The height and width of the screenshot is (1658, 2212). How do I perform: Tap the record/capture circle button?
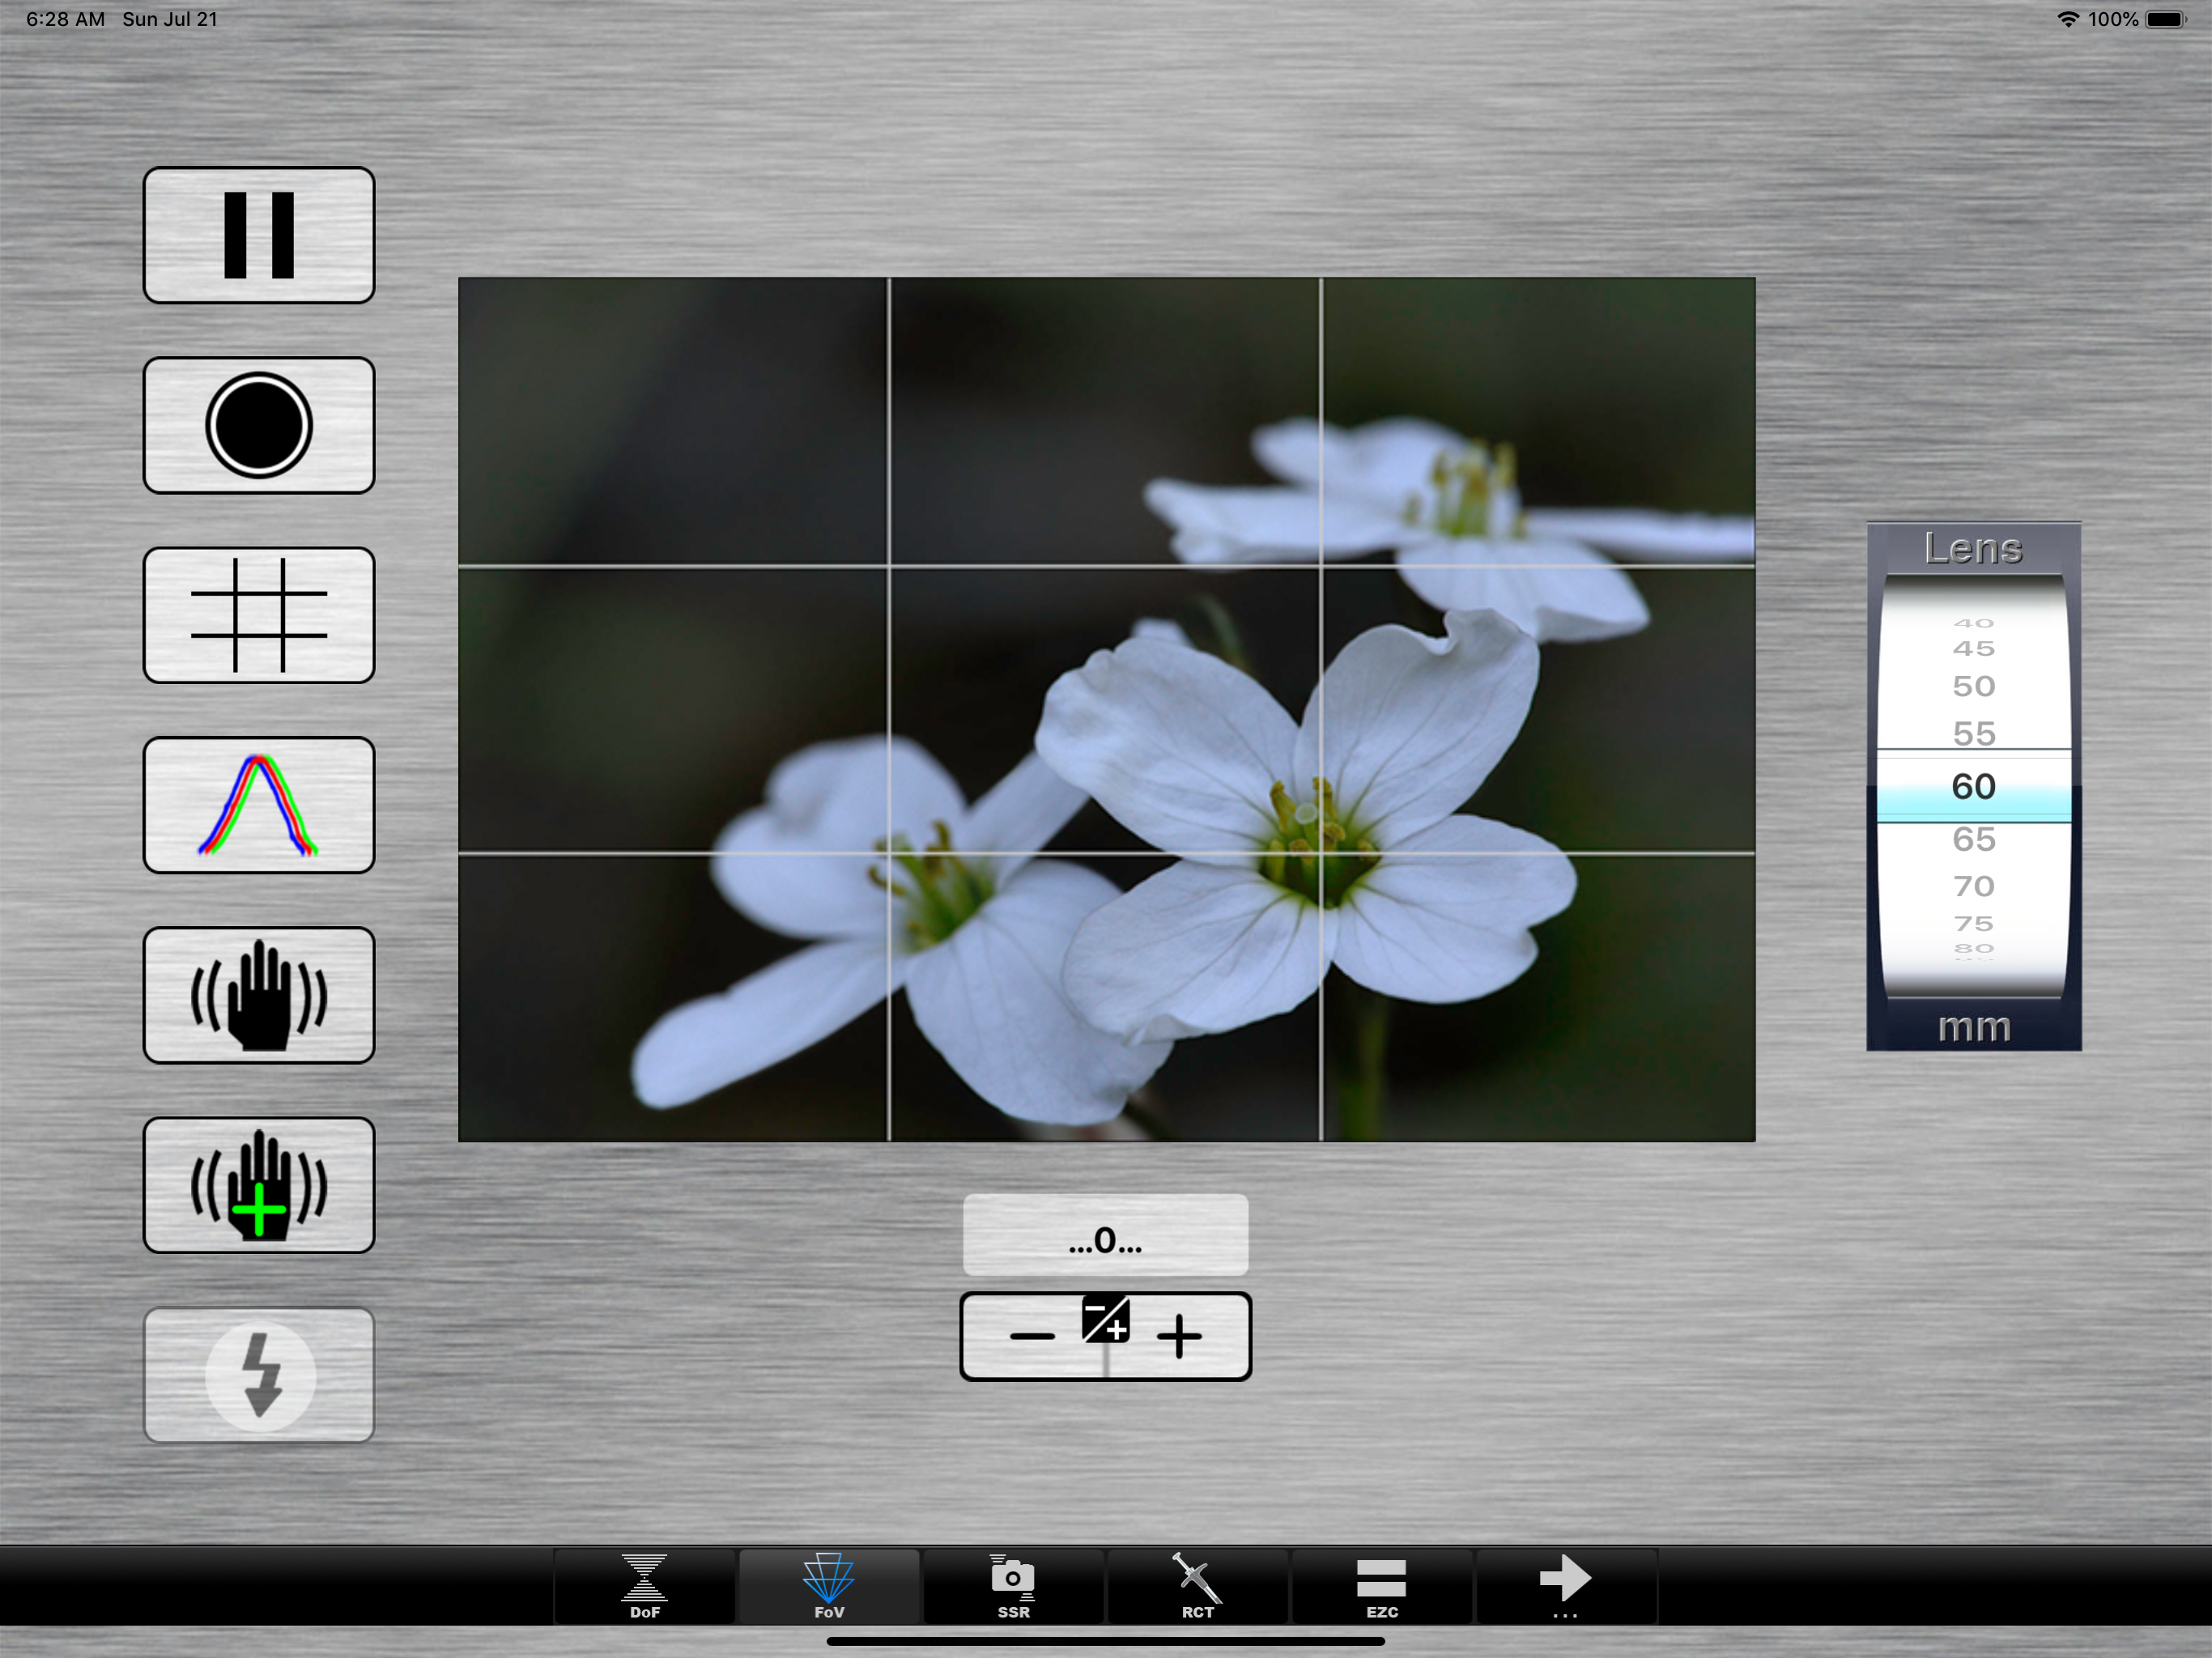(258, 425)
